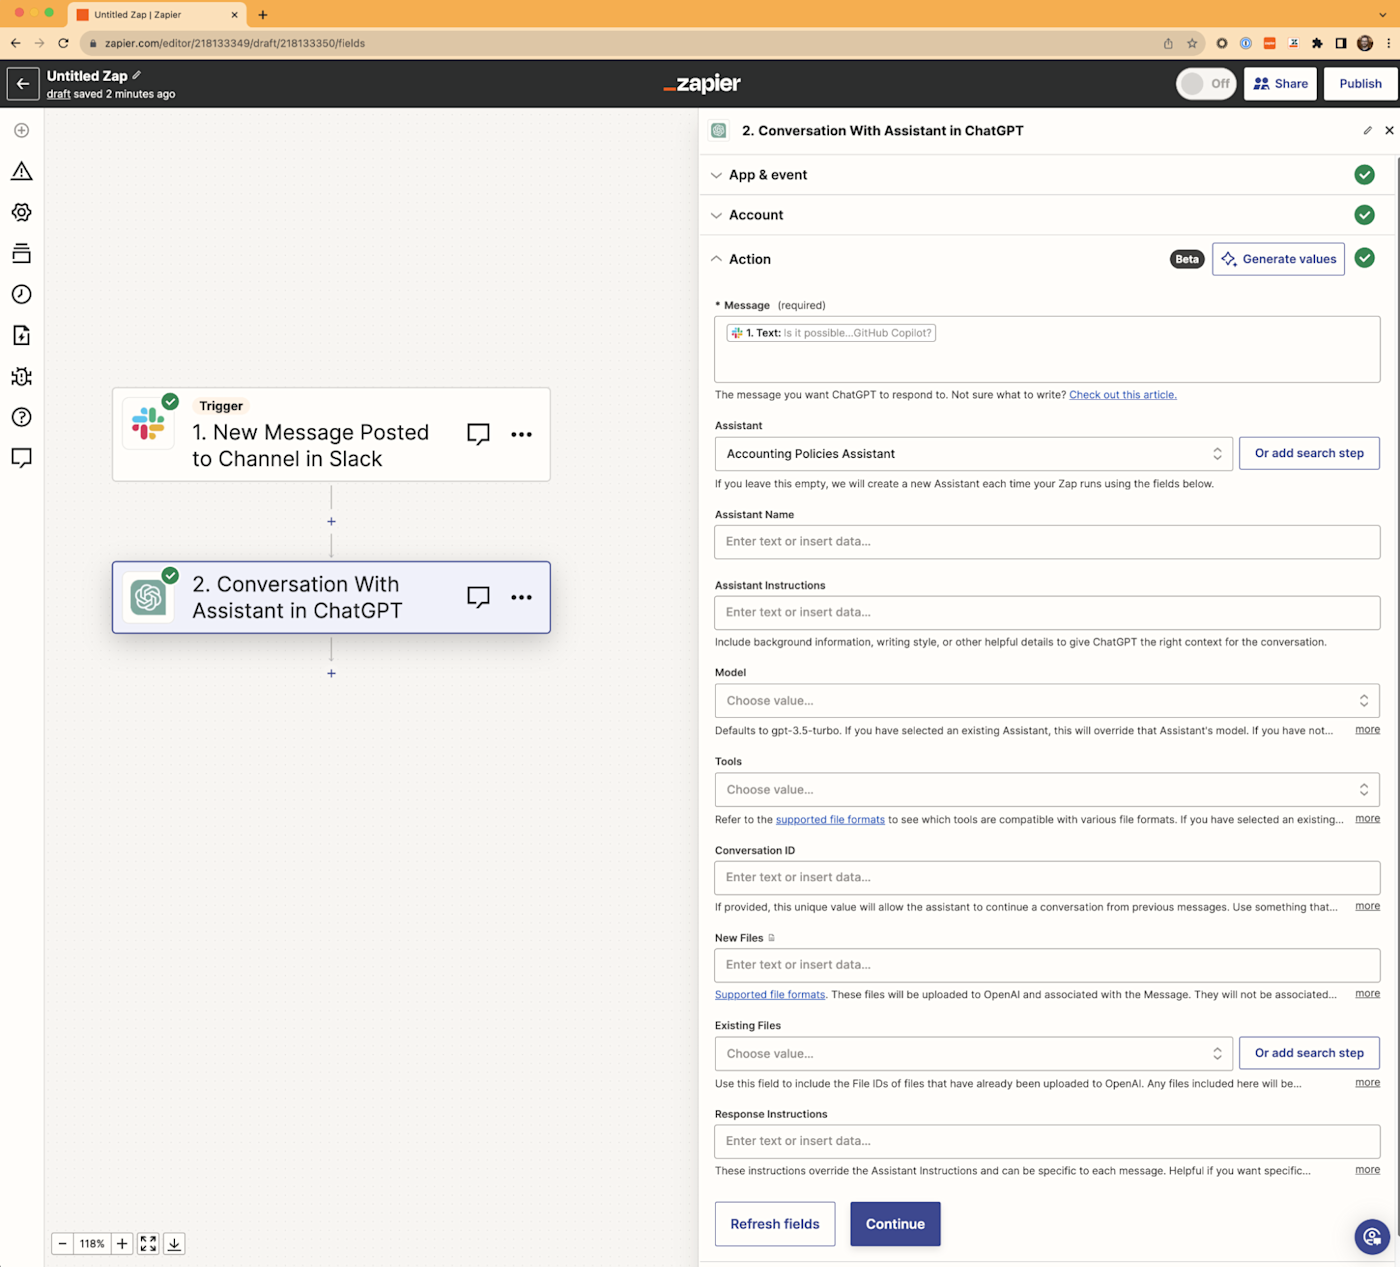Image resolution: width=1400 pixels, height=1267 pixels.
Task: Toggle the Zap On/Off switch
Action: [x=1206, y=84]
